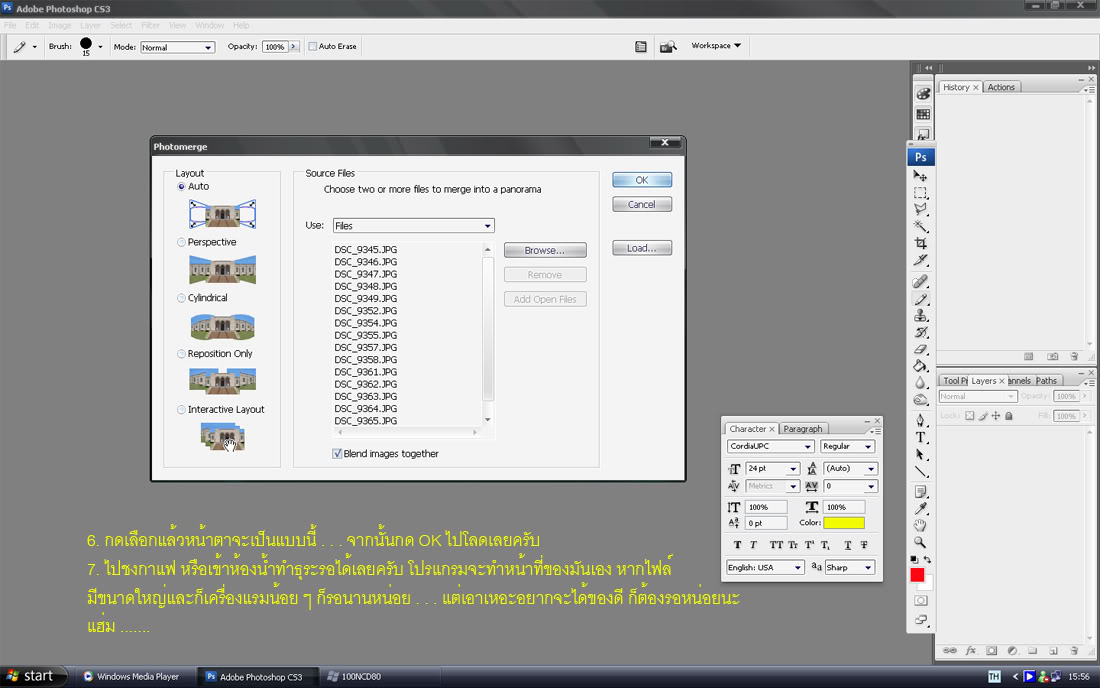Choose the Clone Stamp tool

pyautogui.click(x=920, y=316)
